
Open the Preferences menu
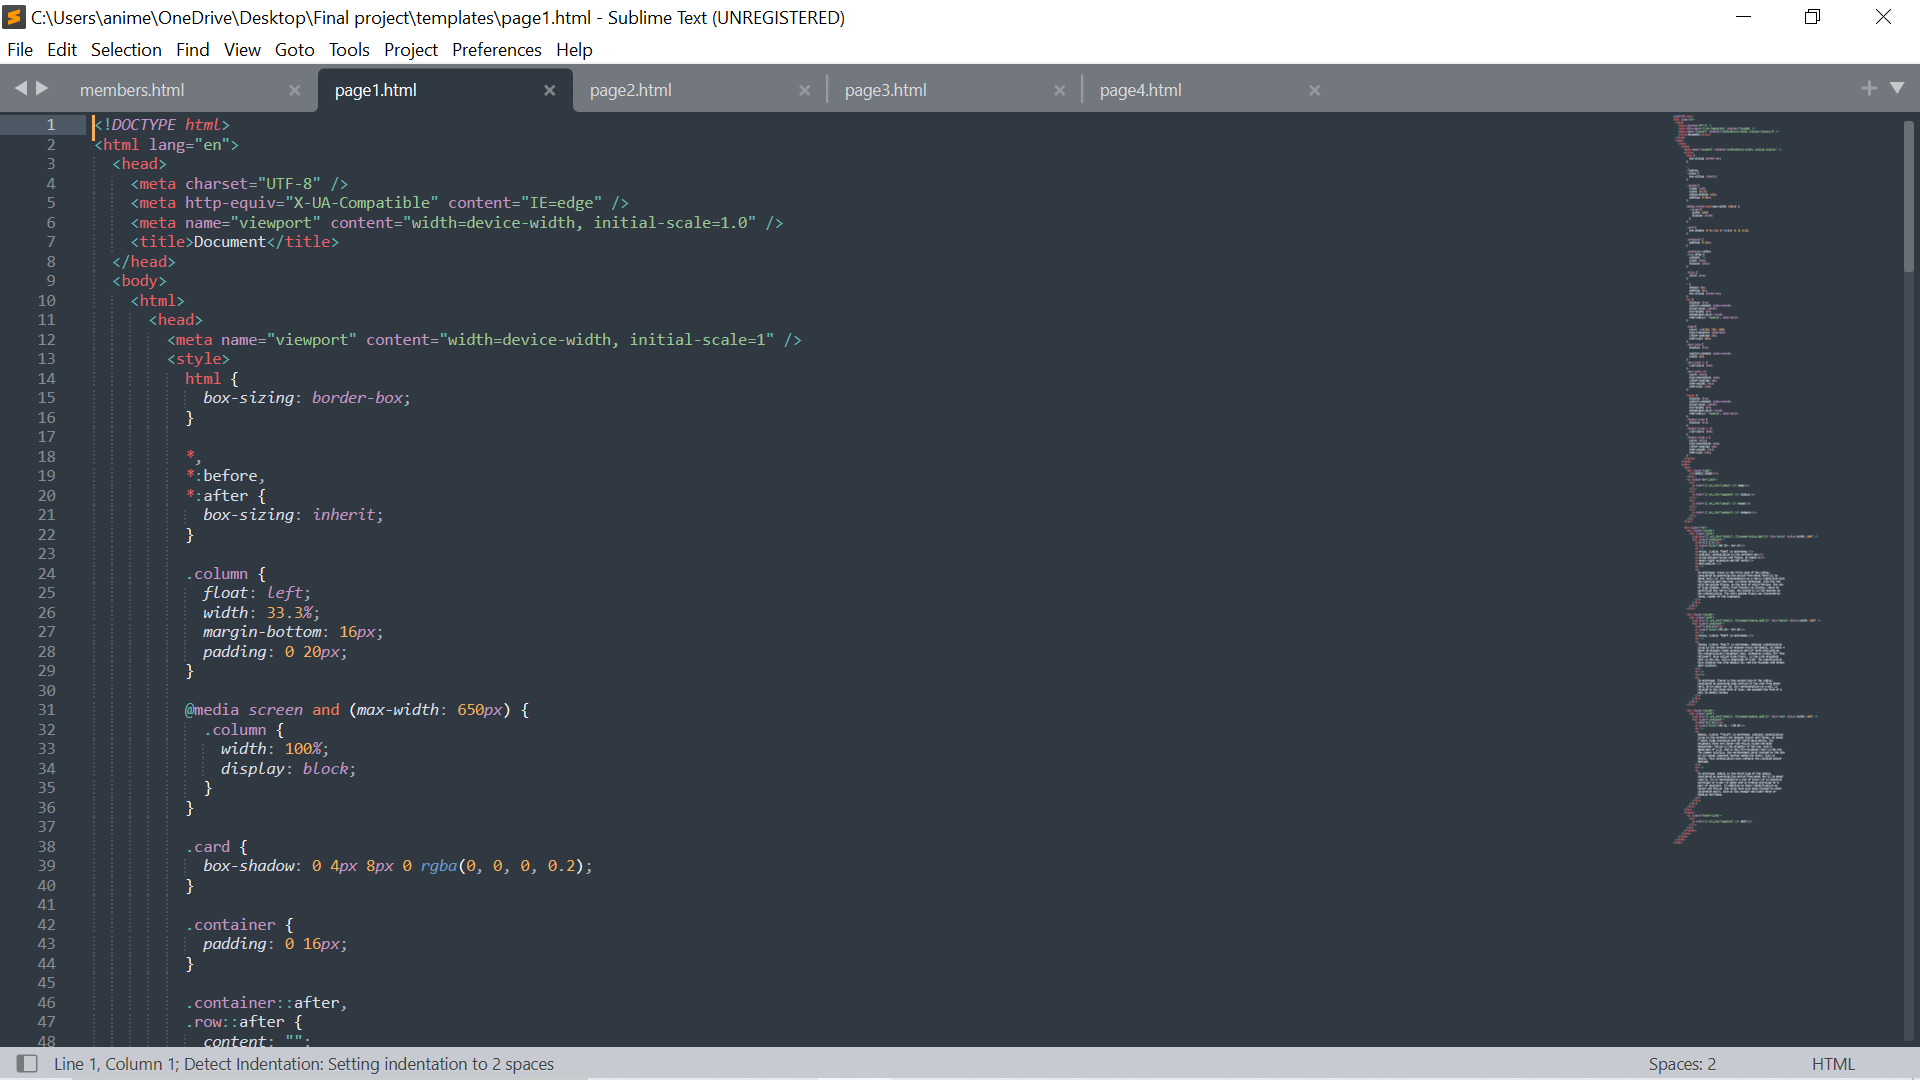click(496, 50)
